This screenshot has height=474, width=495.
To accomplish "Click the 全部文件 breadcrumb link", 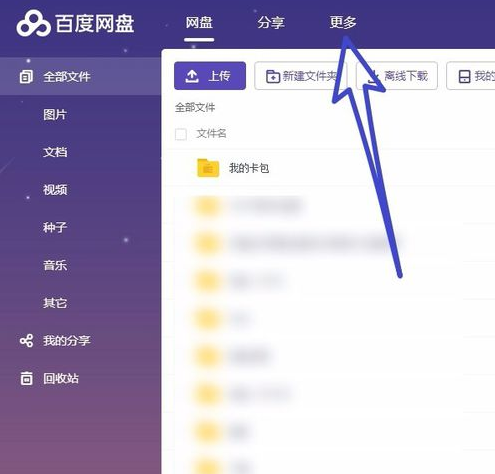I will 195,108.
